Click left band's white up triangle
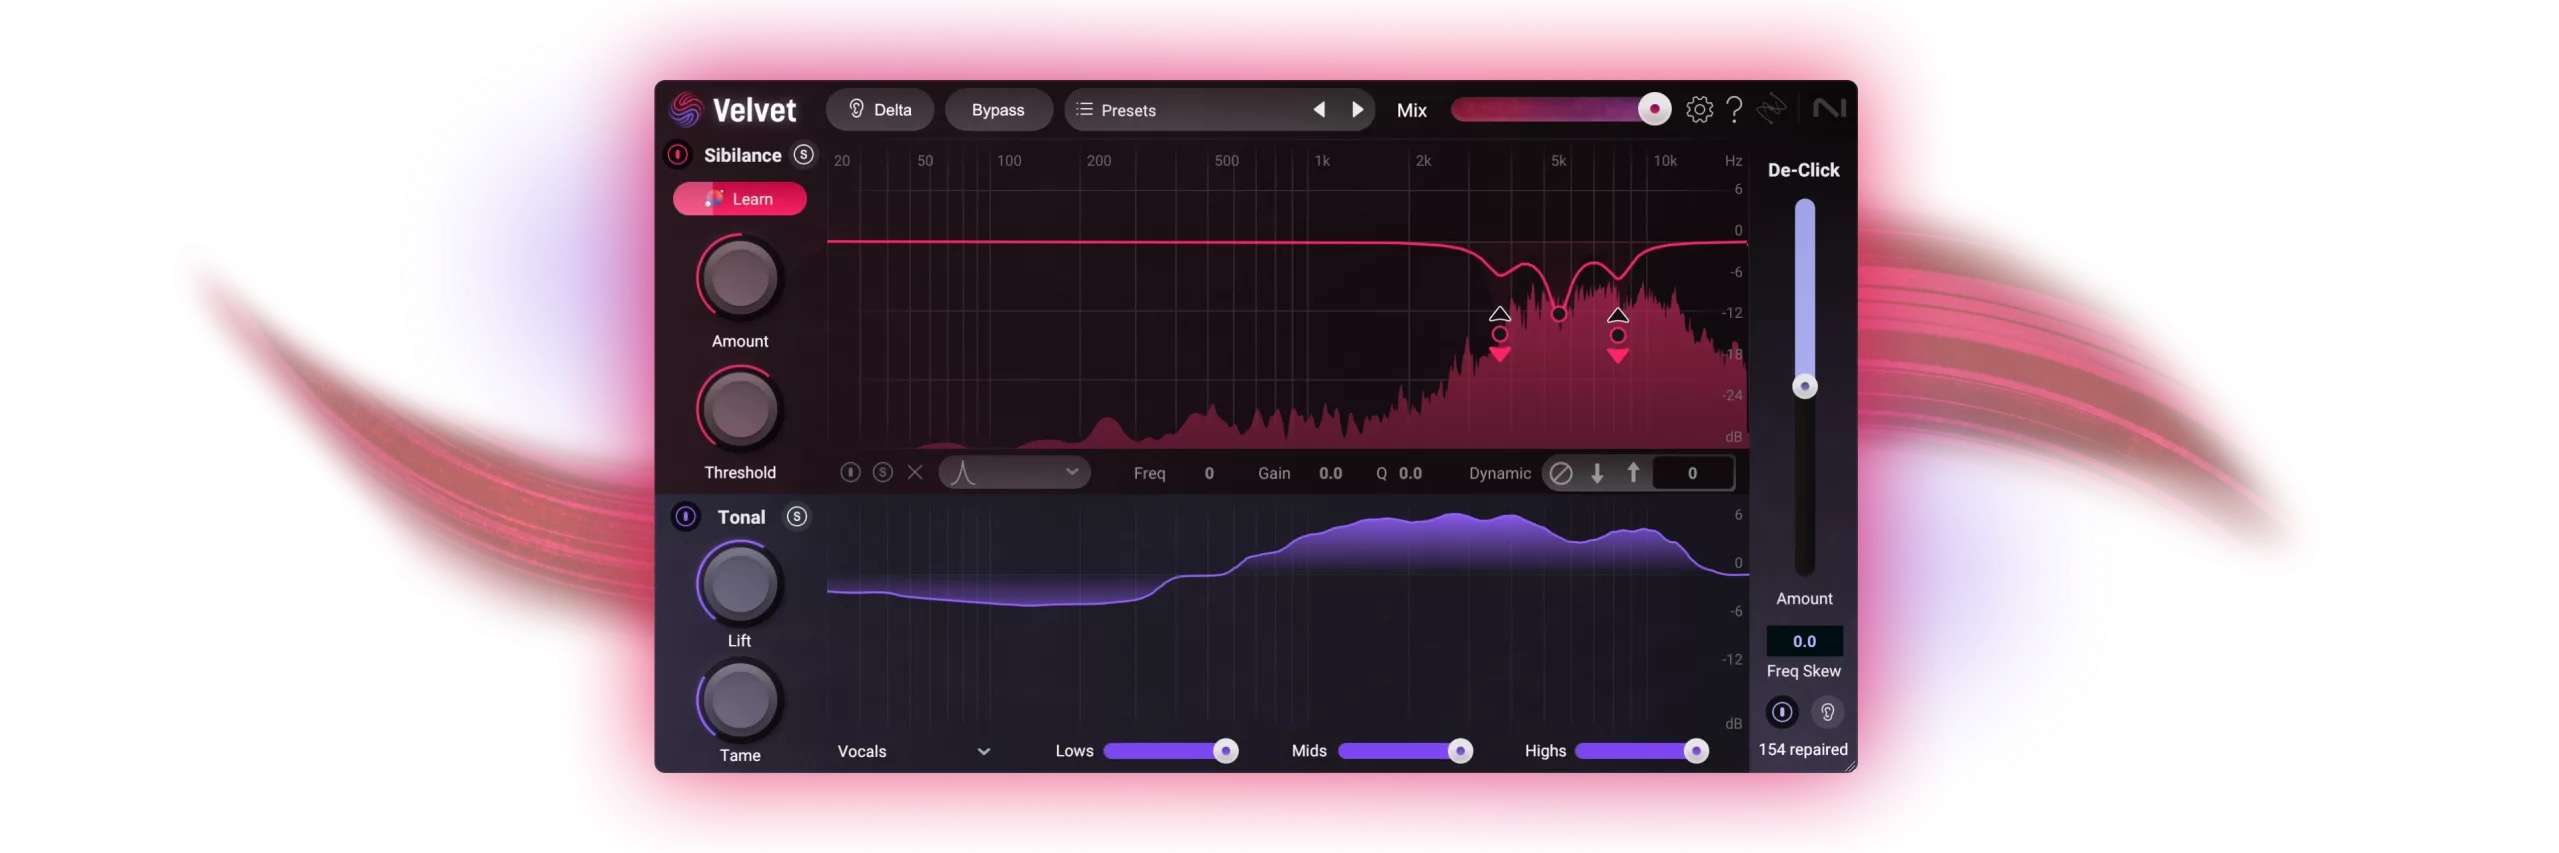The height and width of the screenshot is (853, 2559). click(1499, 314)
